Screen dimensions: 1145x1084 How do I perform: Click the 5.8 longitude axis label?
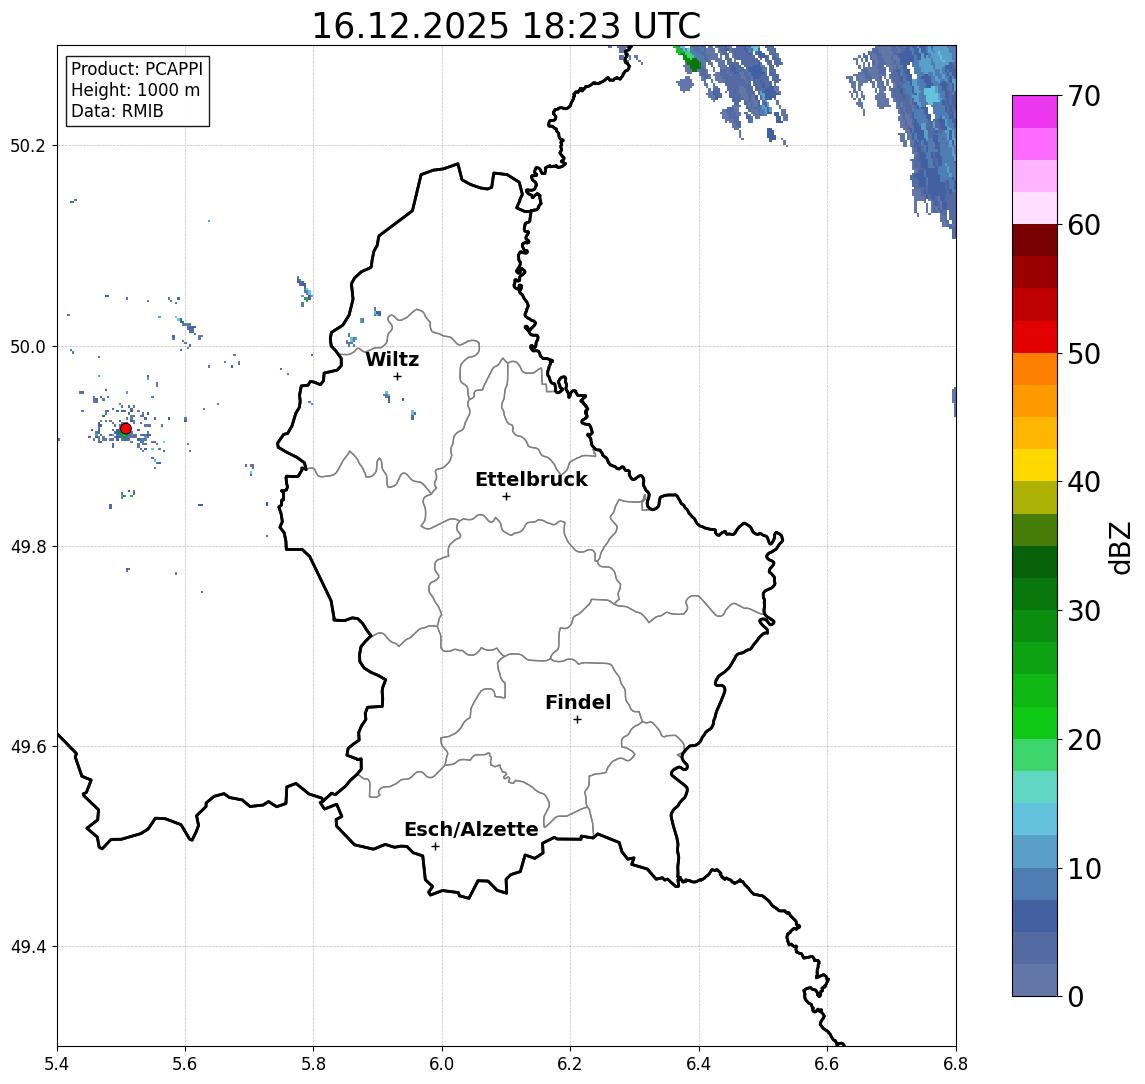313,1064
